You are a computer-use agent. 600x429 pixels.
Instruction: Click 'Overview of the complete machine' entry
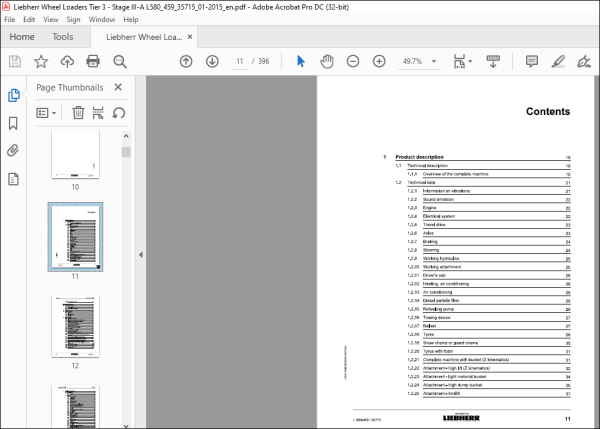456,174
